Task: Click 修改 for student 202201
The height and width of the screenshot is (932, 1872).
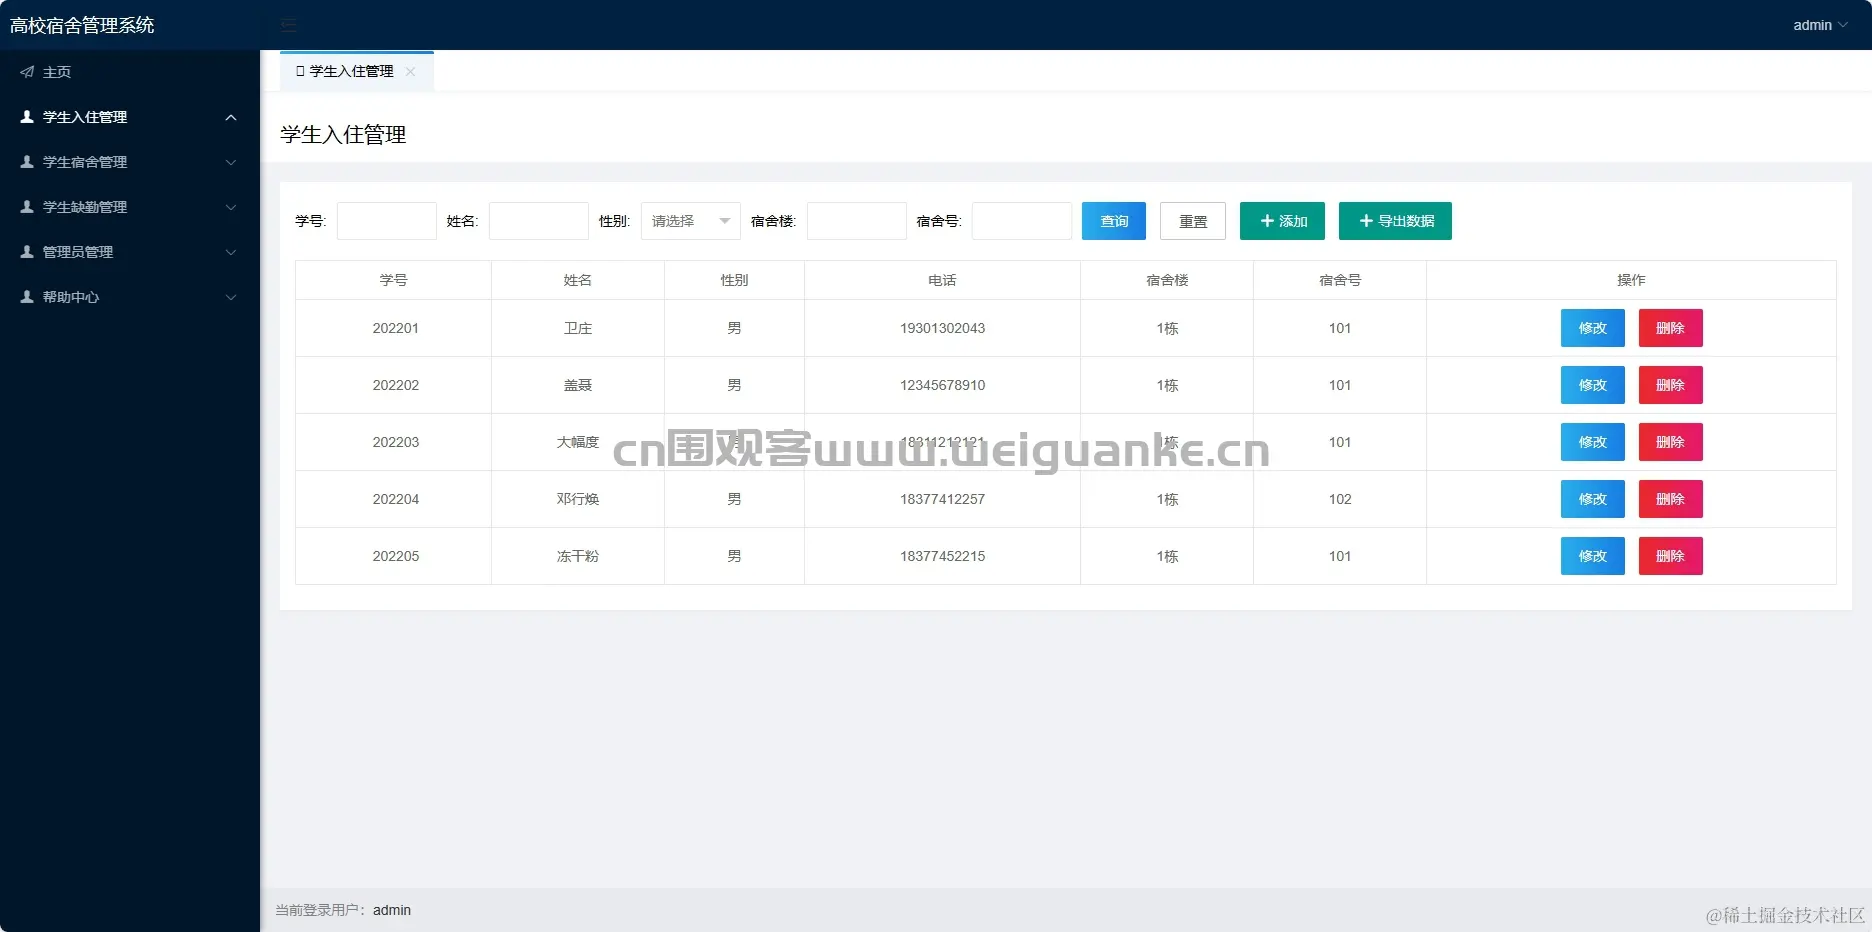Action: click(1593, 328)
